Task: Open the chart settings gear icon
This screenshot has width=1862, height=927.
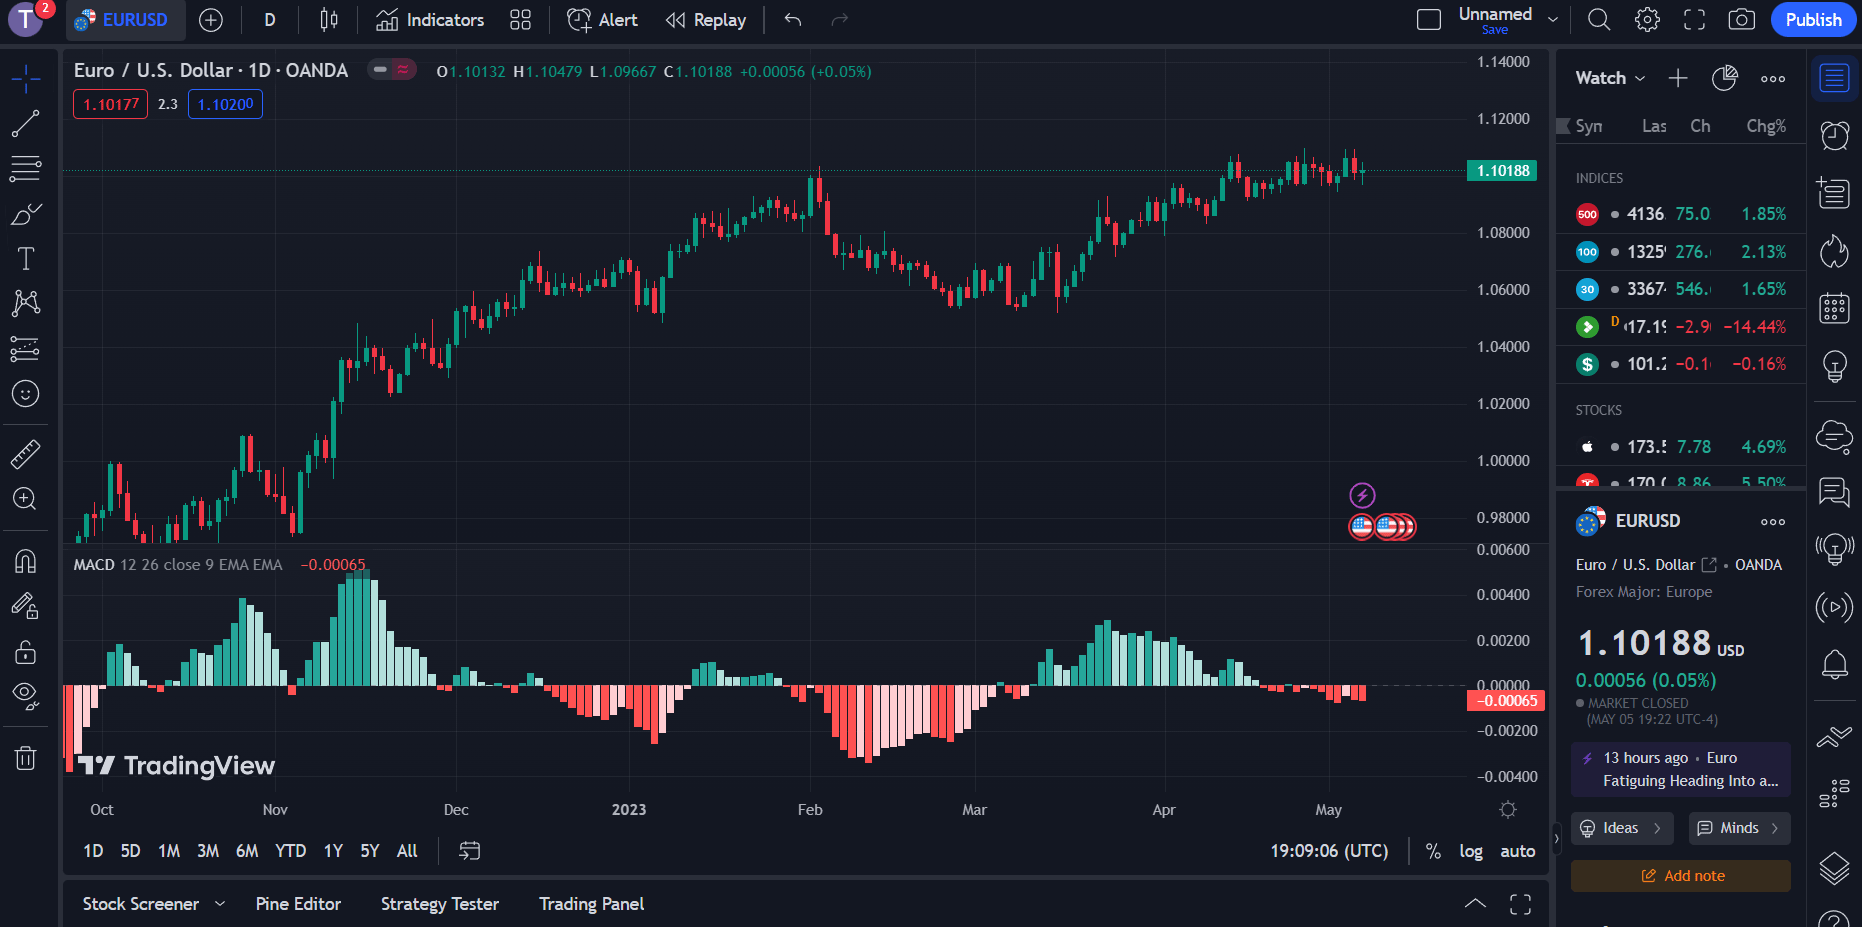Action: tap(1647, 20)
